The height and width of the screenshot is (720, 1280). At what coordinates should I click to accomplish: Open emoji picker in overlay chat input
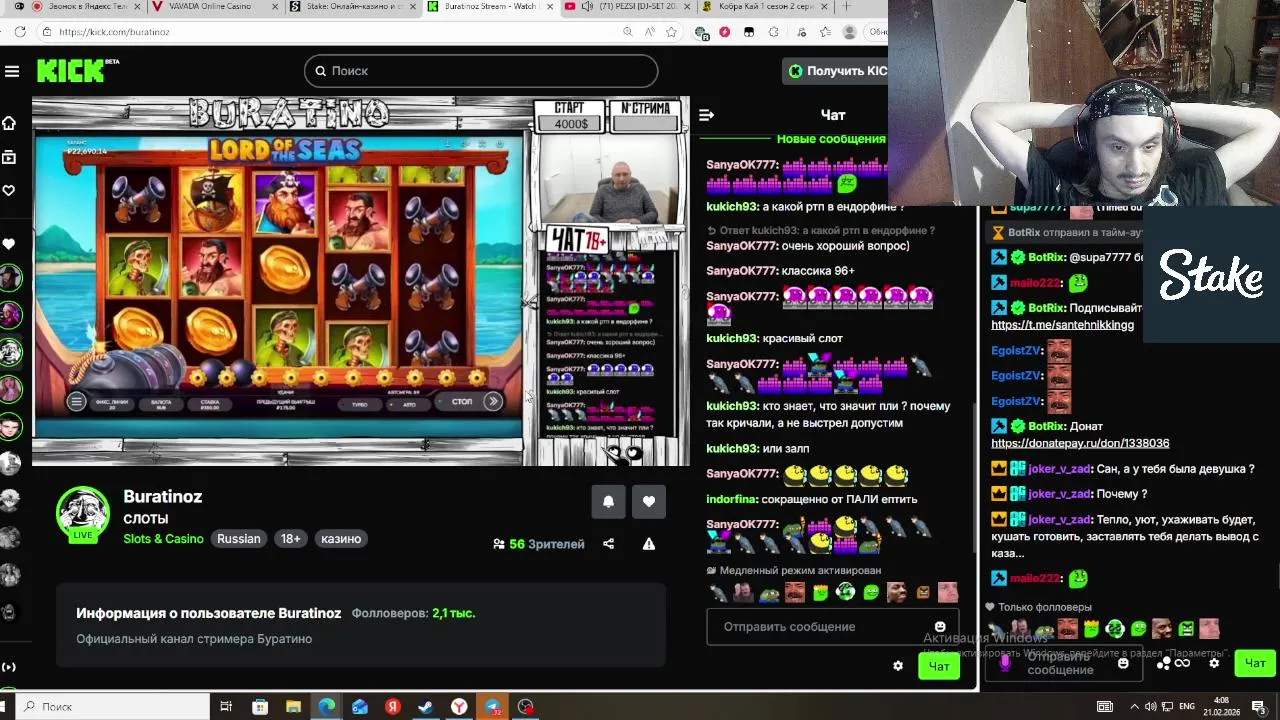(1123, 663)
